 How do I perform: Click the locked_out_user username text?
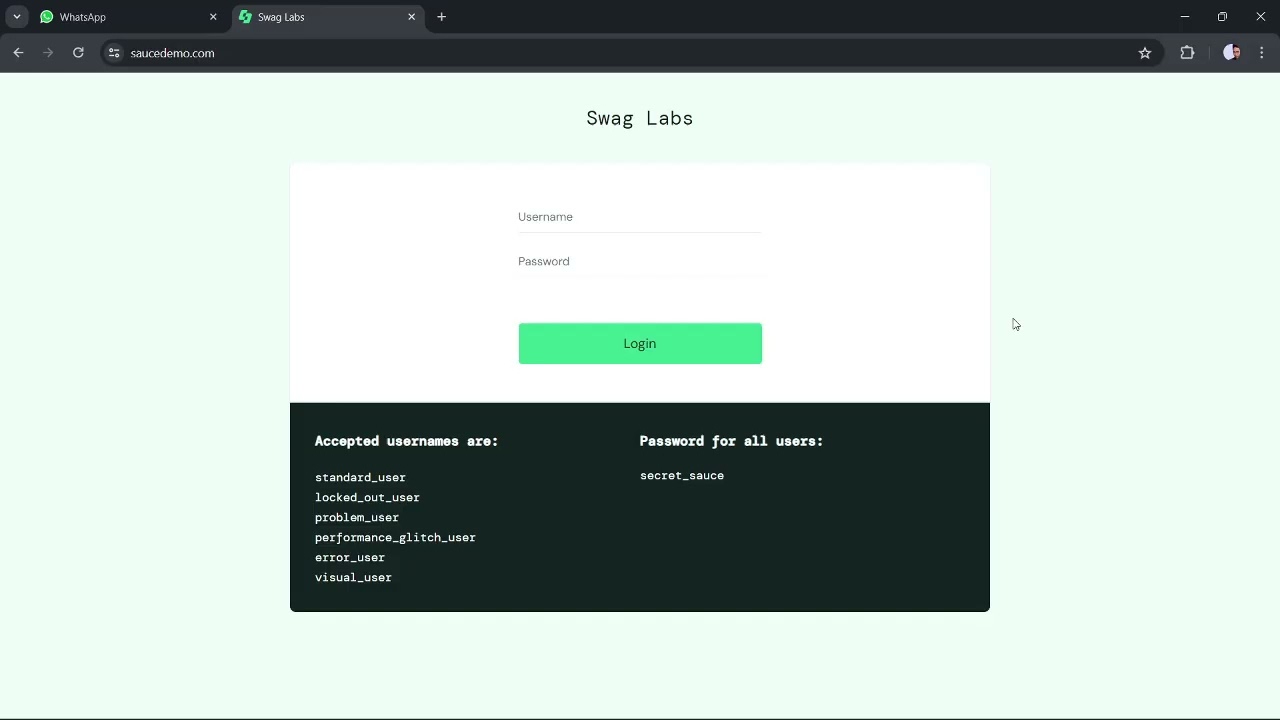367,498
